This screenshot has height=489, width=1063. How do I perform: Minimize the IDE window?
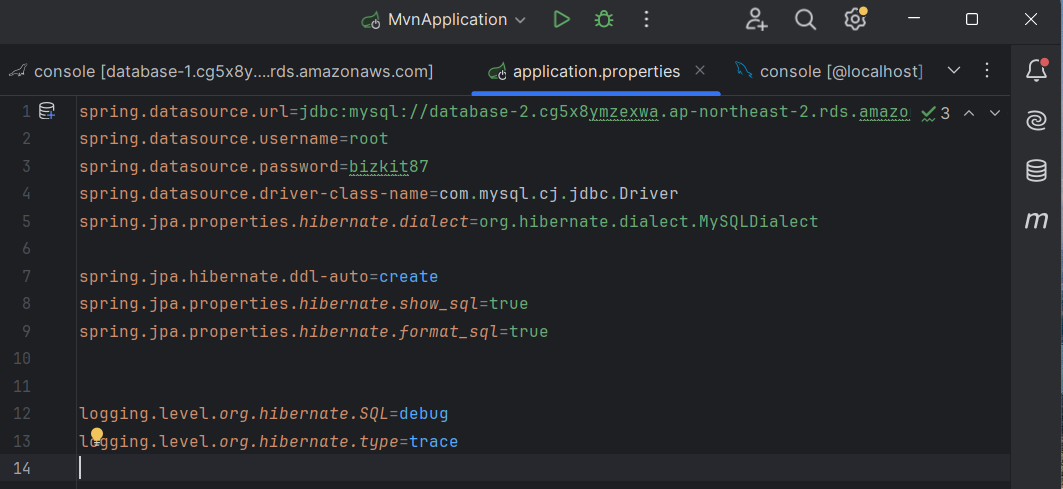(912, 20)
